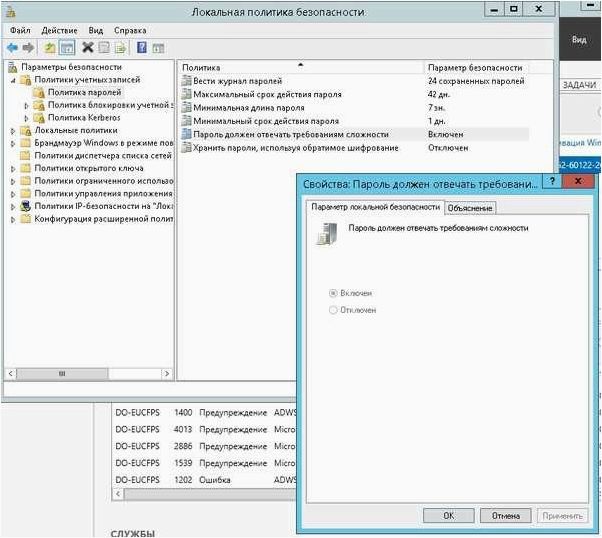Select event 4013 row in background window
602x538 pixels.
[205, 429]
